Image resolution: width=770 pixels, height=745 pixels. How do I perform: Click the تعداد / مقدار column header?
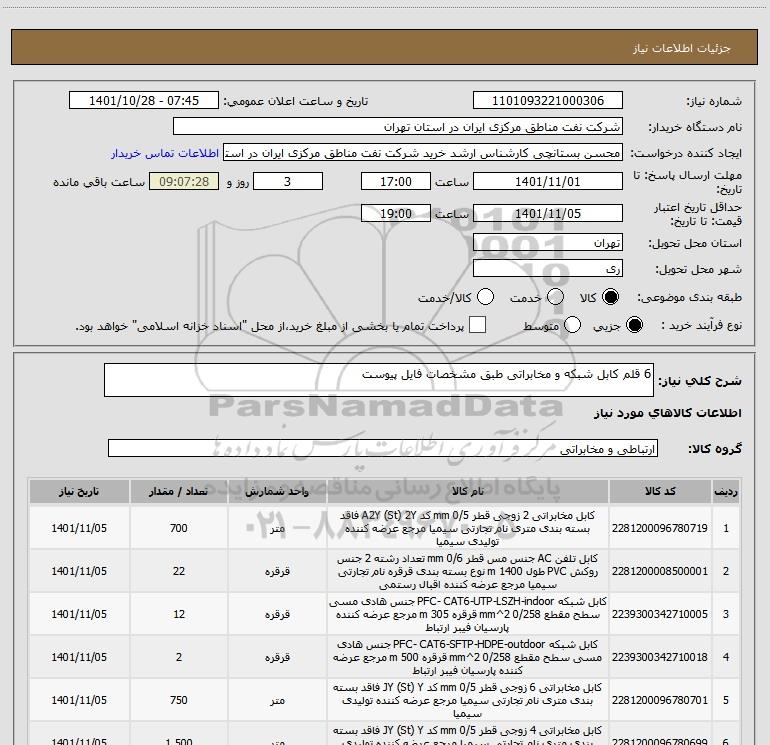(179, 492)
